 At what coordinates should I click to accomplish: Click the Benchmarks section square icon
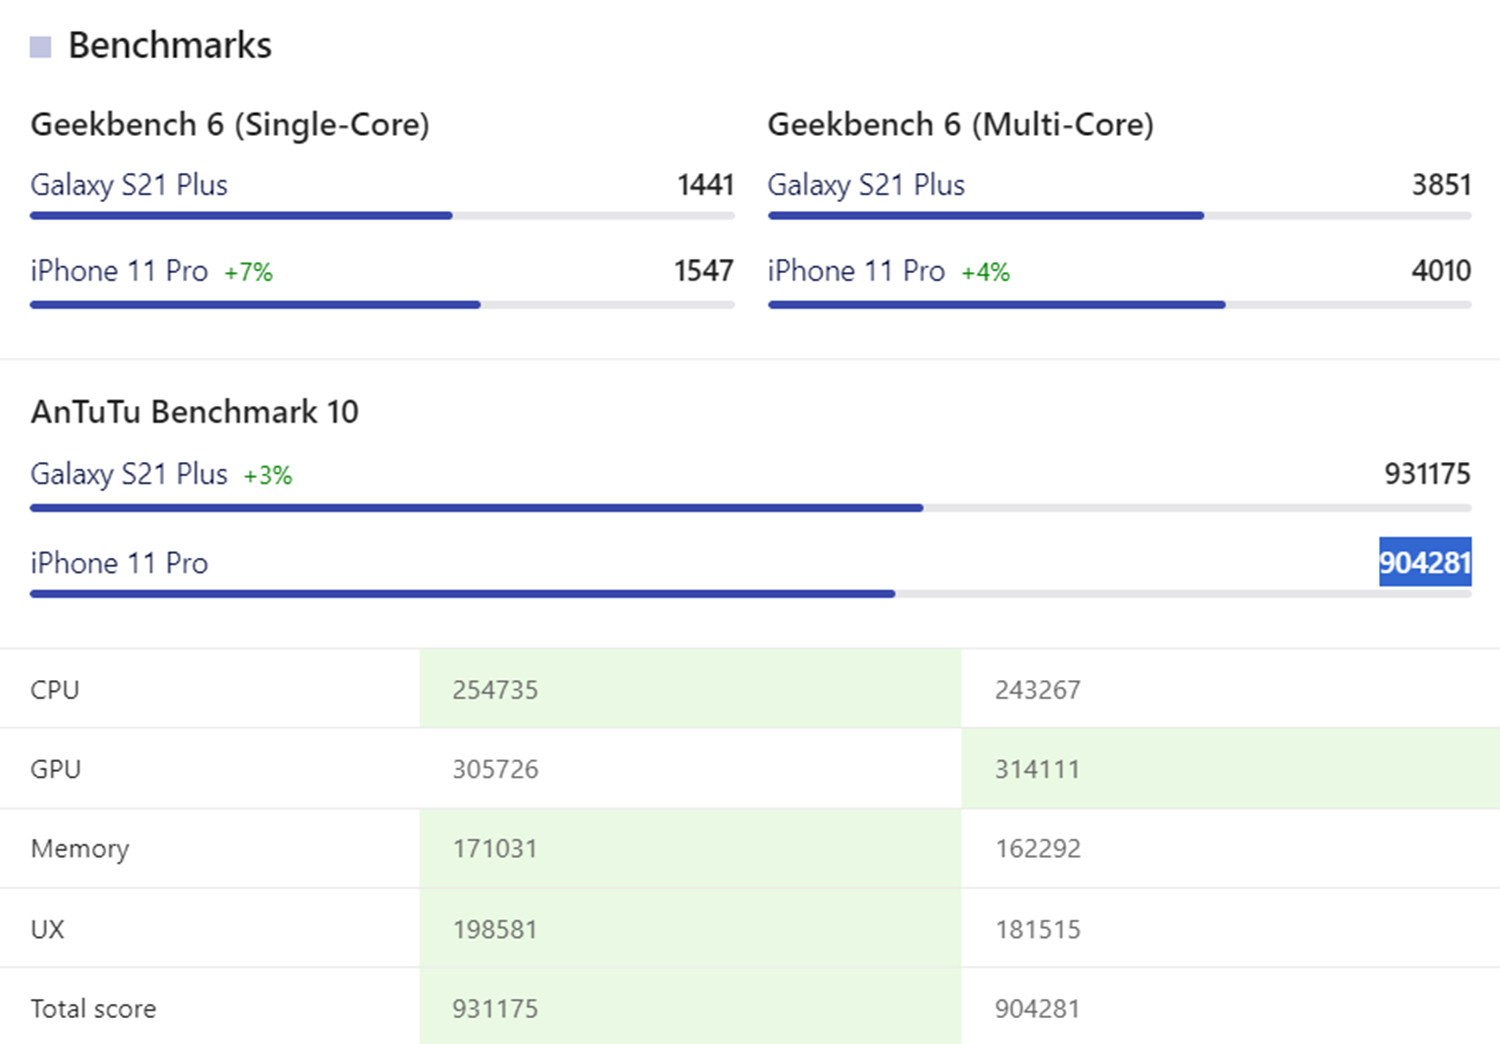pyautogui.click(x=40, y=47)
